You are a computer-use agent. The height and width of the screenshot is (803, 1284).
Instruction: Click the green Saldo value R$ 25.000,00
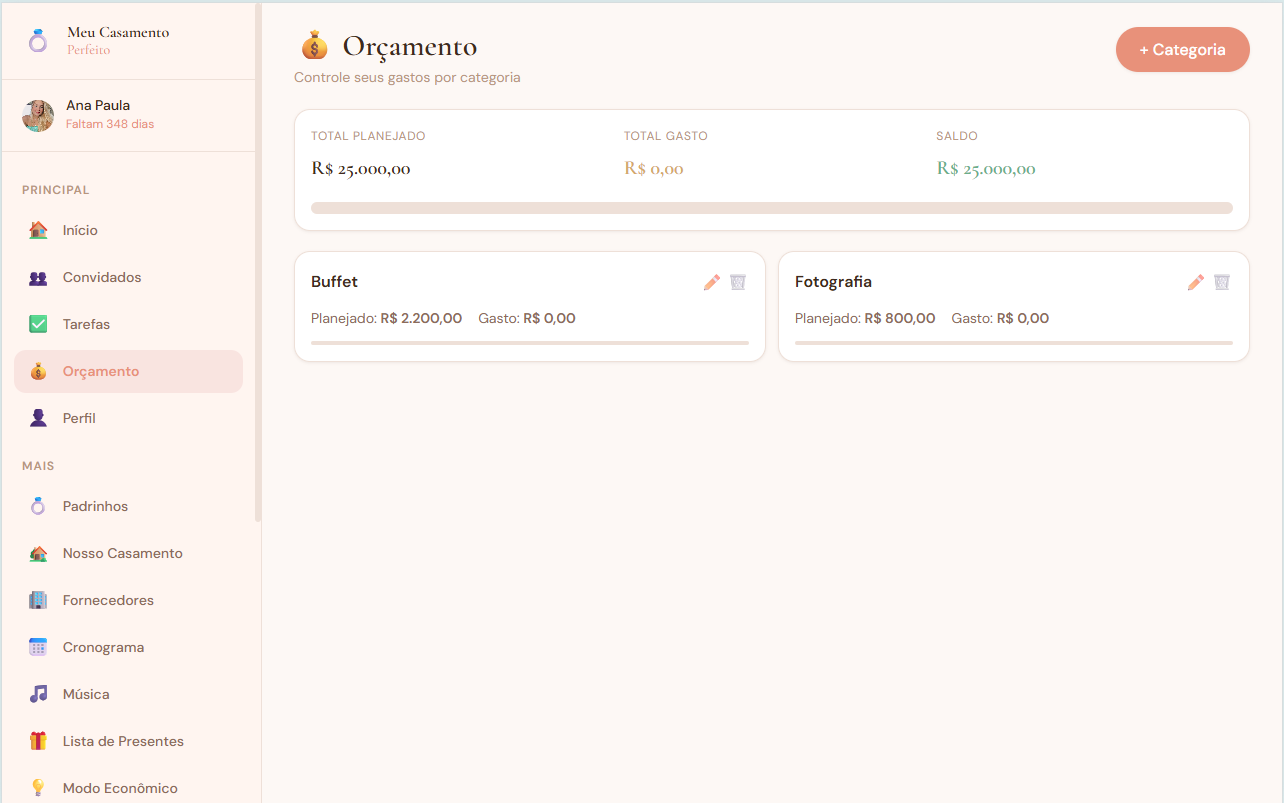click(986, 169)
